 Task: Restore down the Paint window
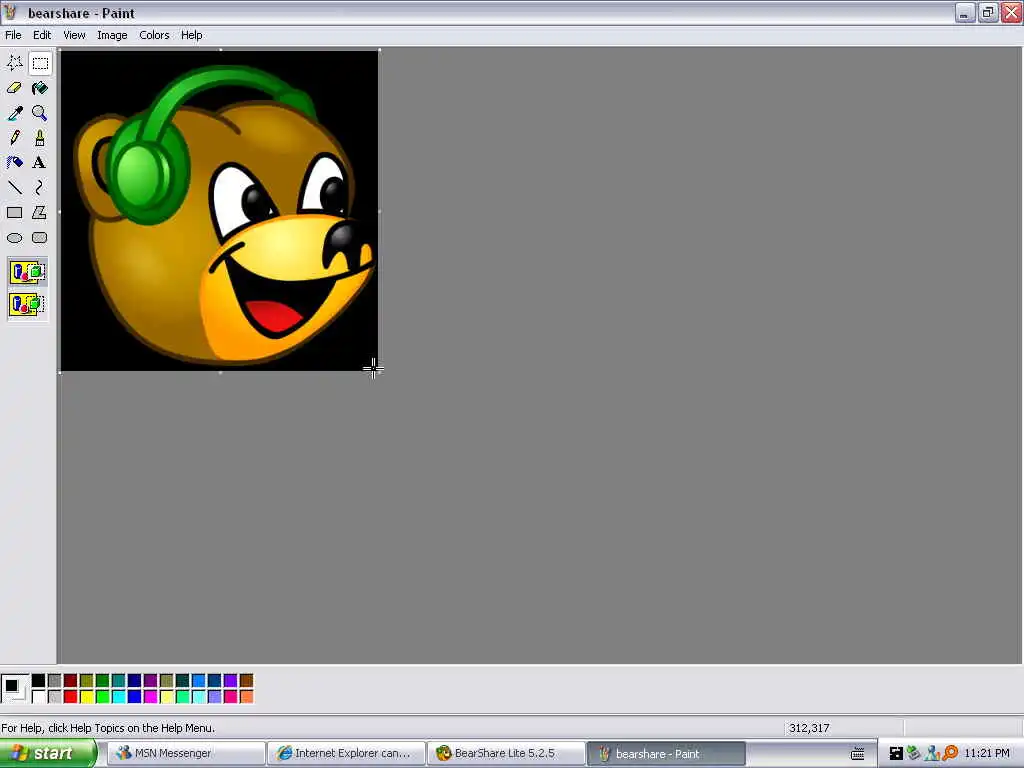(x=988, y=12)
